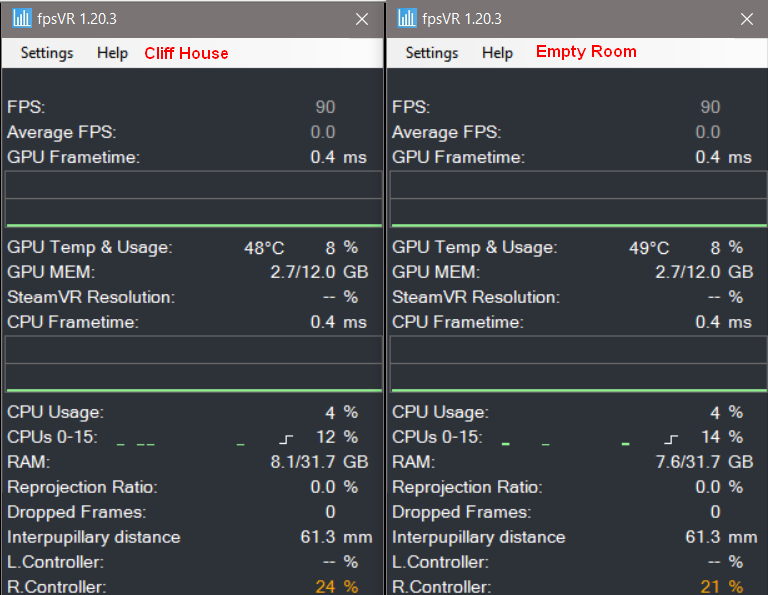This screenshot has width=768, height=595.
Task: Click CPU frametime graph in Cliff House window
Action: pyautogui.click(x=193, y=363)
